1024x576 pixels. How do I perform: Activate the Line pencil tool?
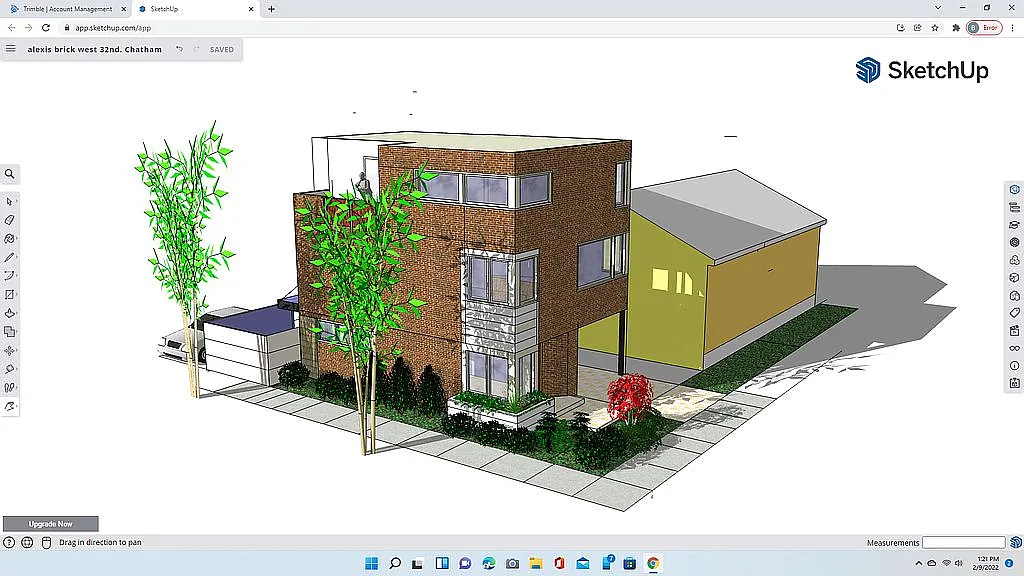coord(10,257)
